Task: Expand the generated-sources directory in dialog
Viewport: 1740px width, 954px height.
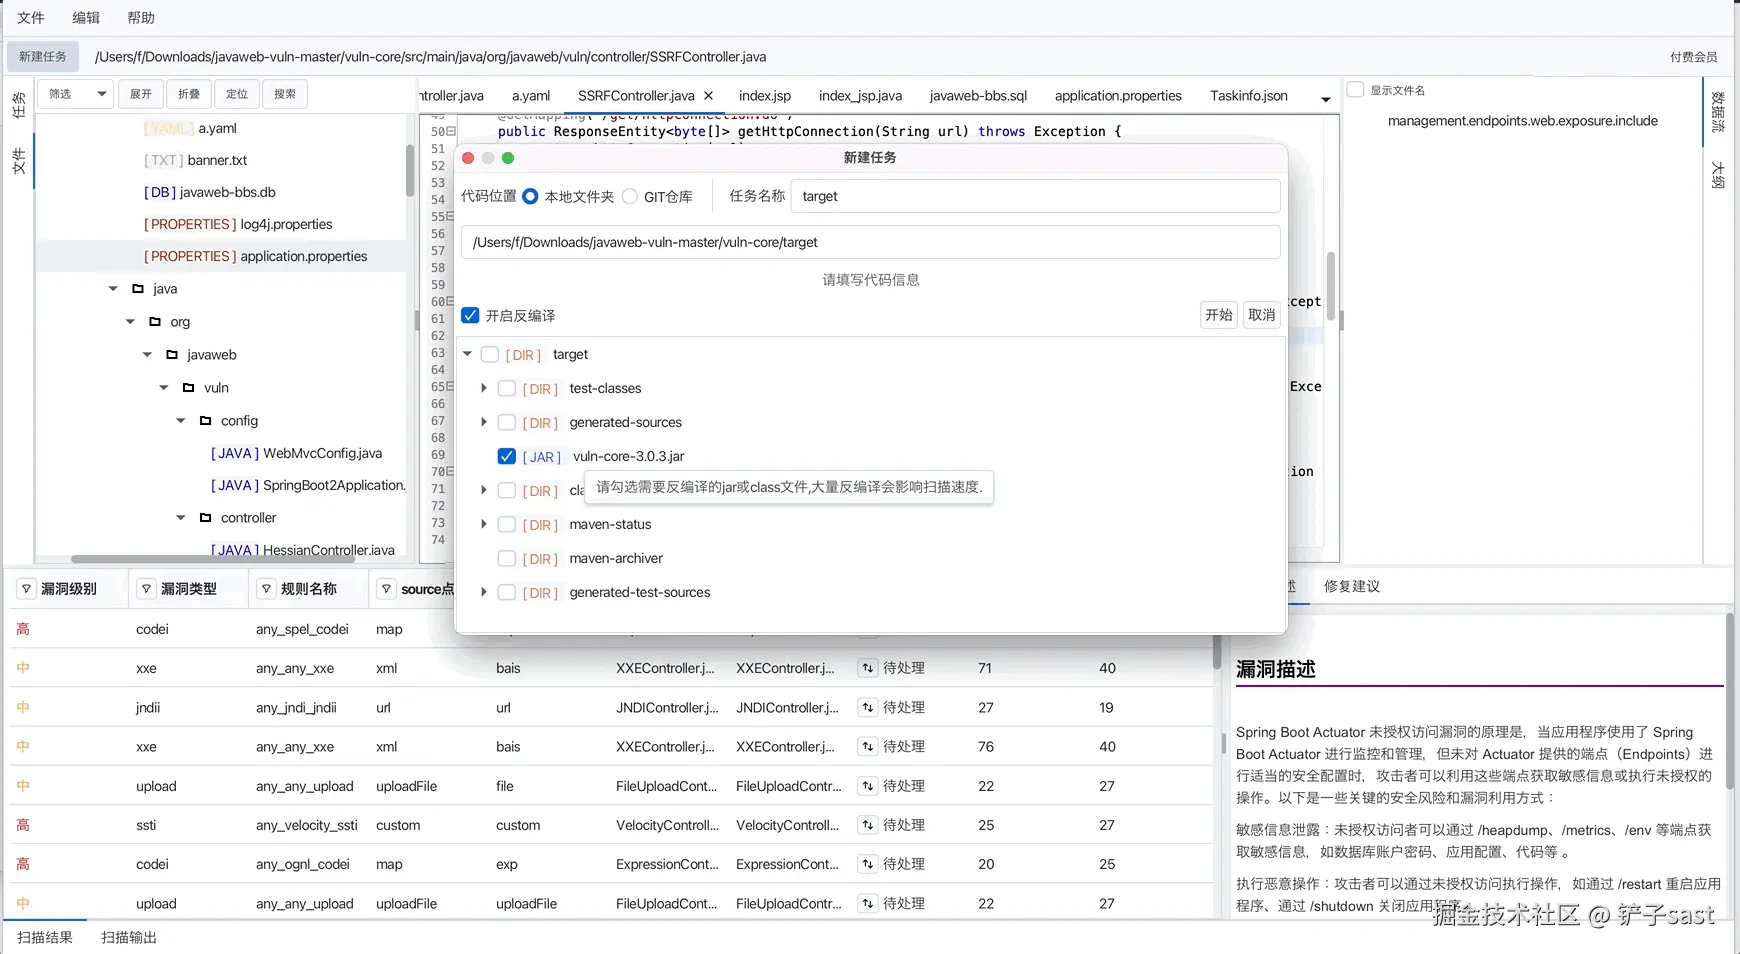Action: click(484, 422)
